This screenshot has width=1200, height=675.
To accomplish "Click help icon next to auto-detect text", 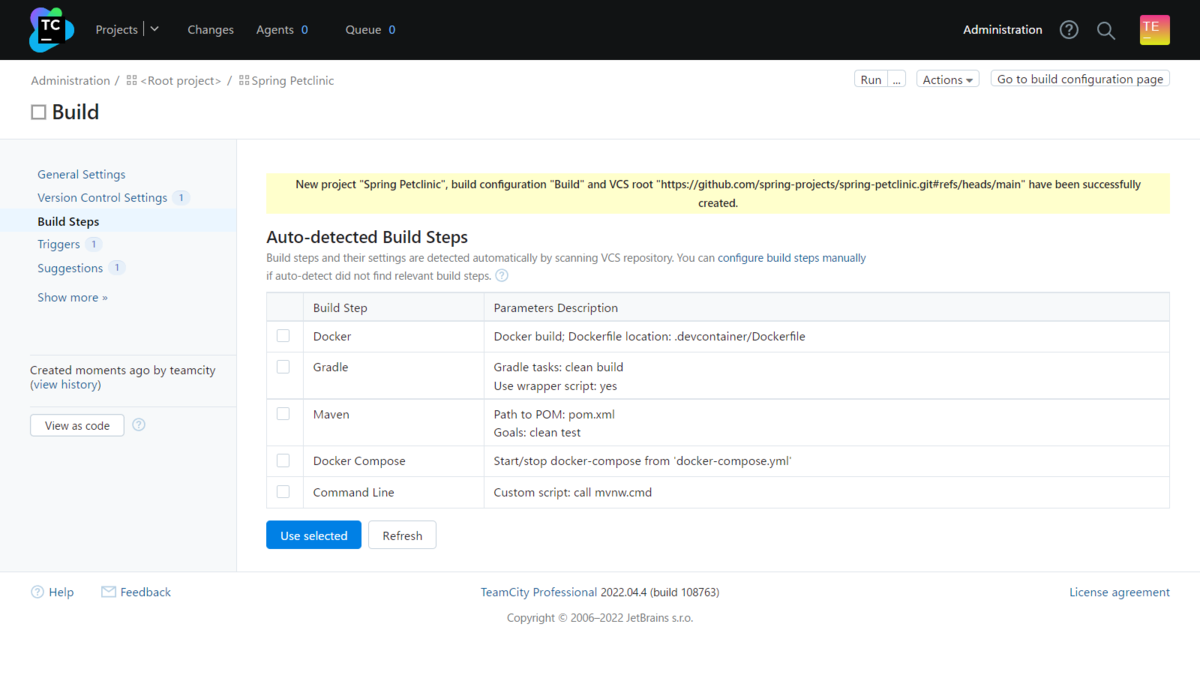I will pos(502,276).
